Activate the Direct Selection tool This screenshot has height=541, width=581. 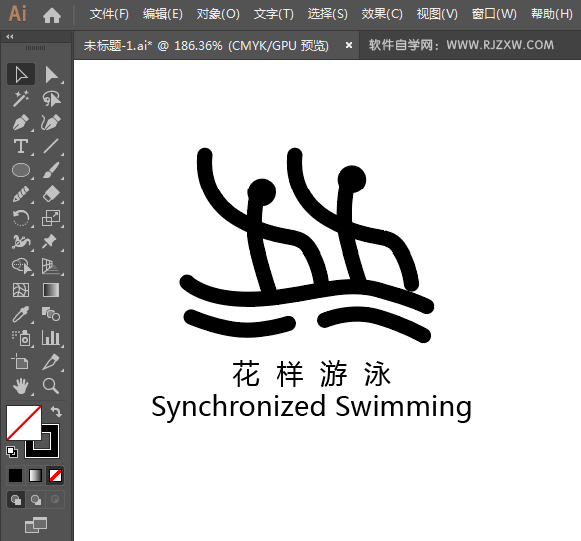coord(51,75)
